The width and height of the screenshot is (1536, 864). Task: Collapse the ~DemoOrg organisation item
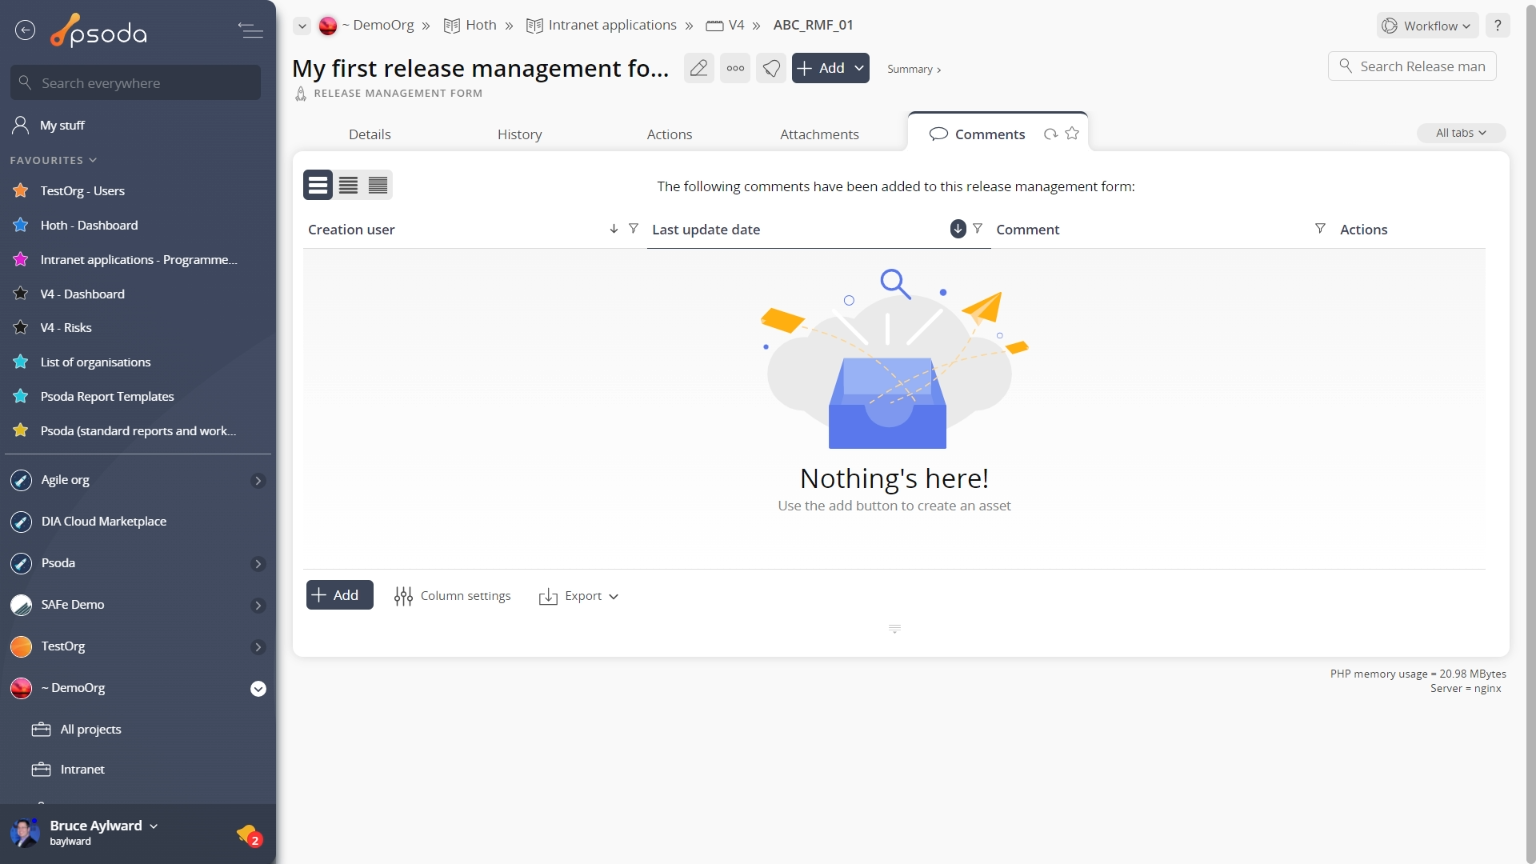pyautogui.click(x=258, y=689)
